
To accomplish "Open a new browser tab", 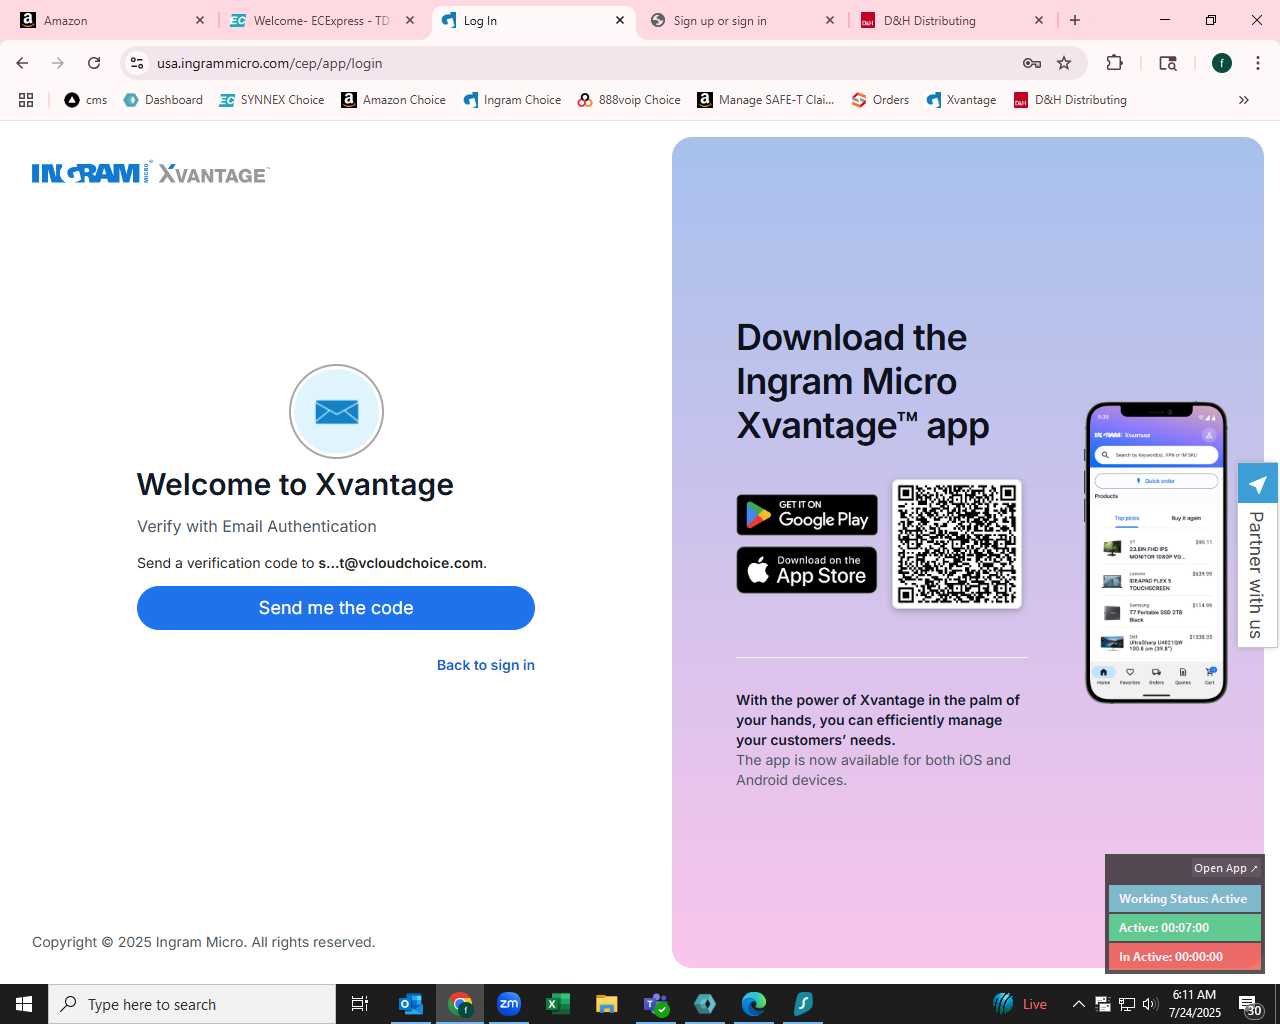I will 1075,20.
